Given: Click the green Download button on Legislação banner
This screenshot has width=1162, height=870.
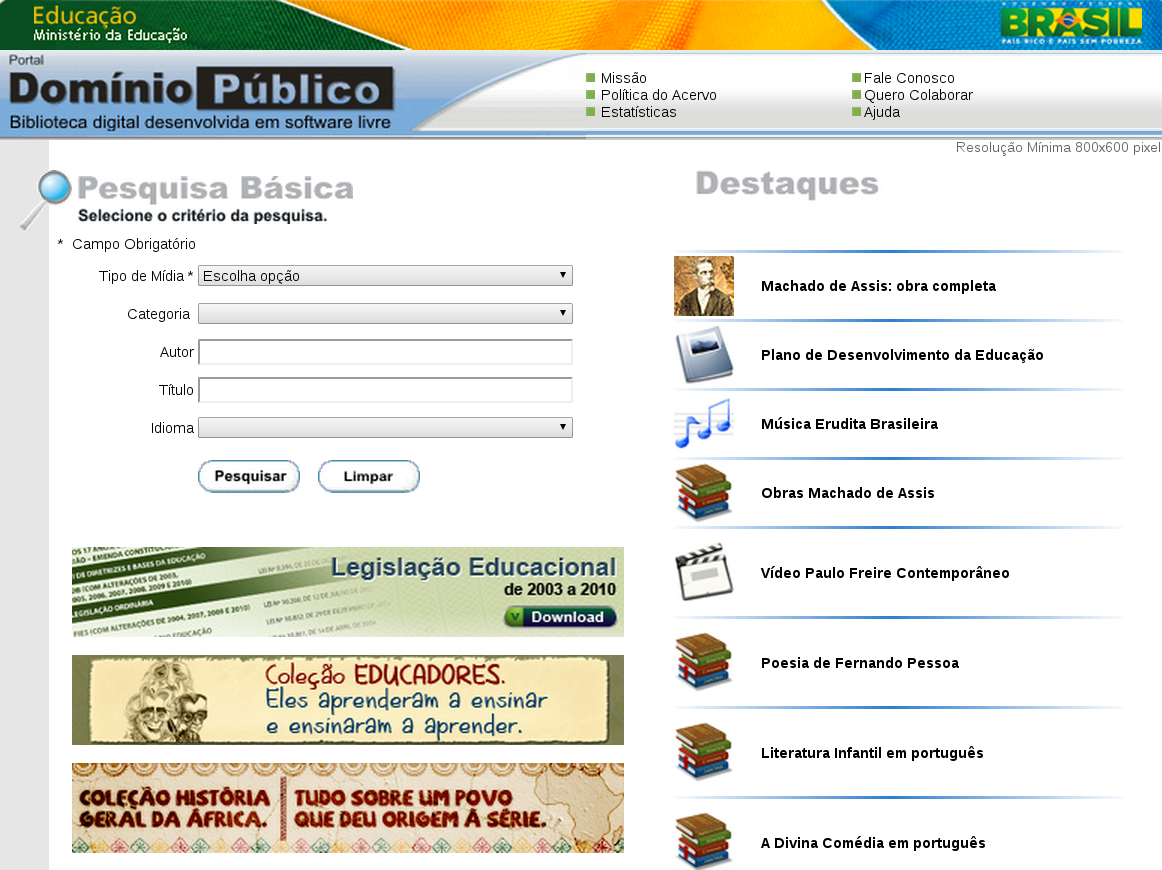Looking at the screenshot, I should pos(560,617).
